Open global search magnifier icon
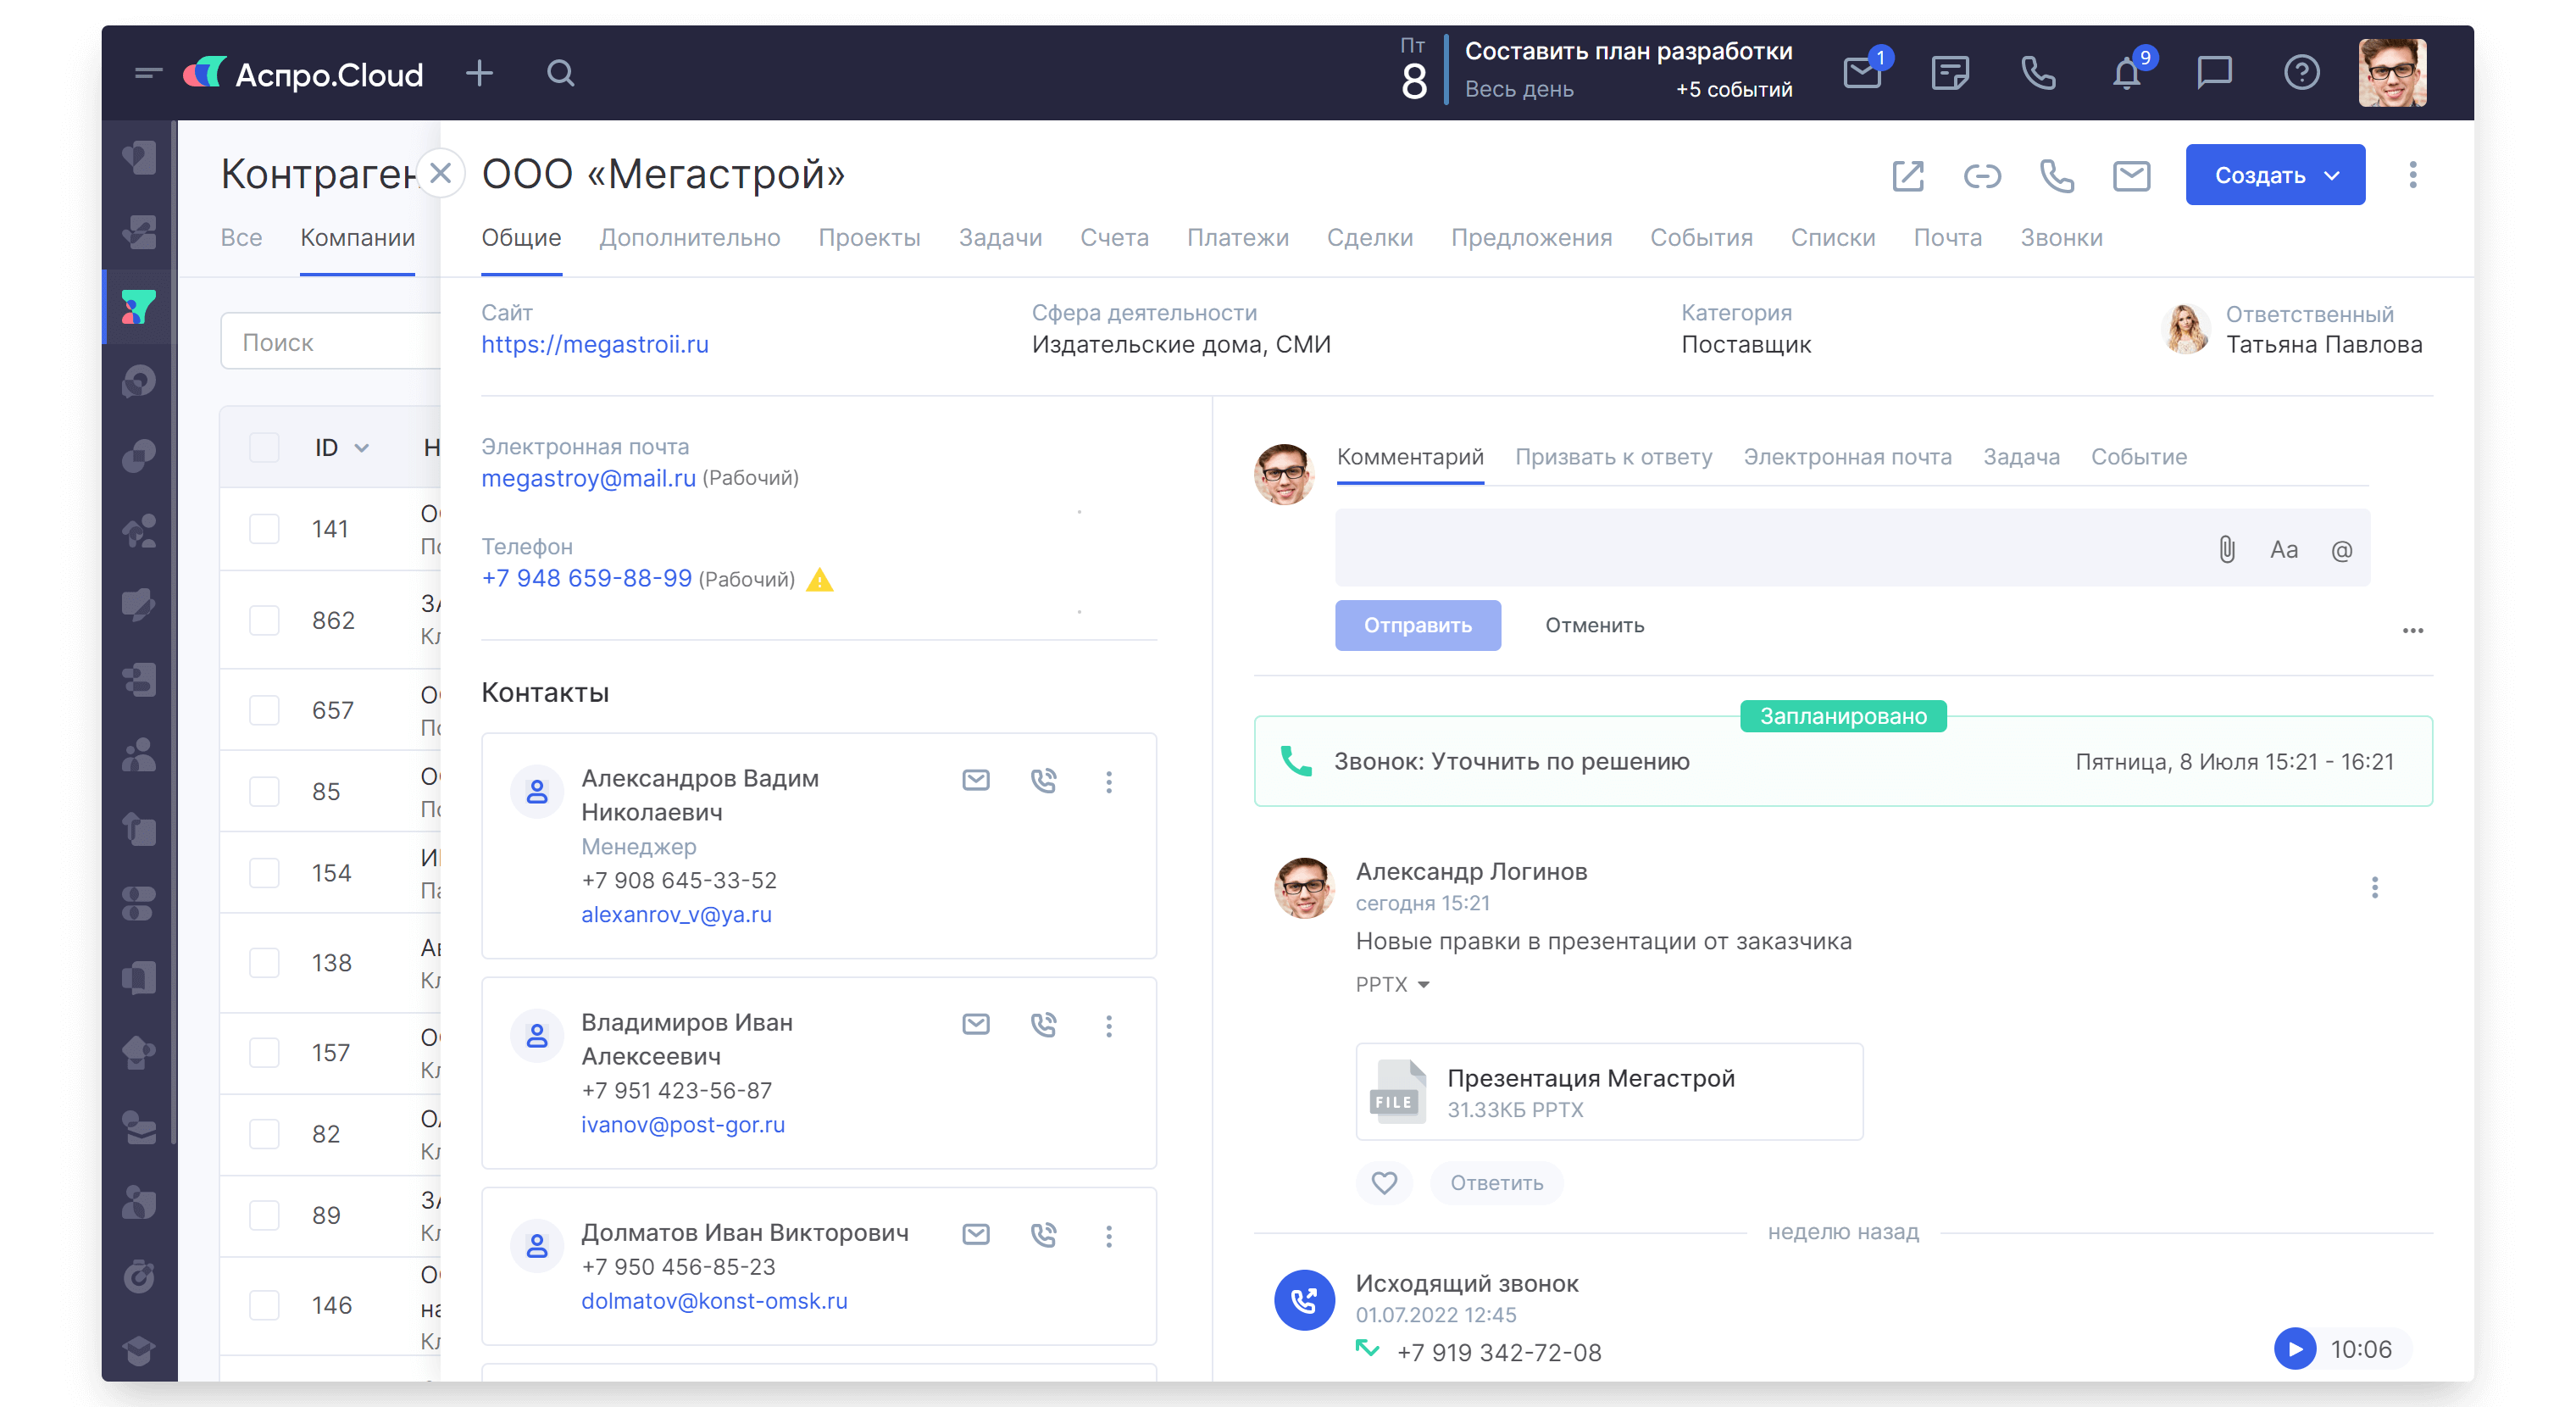 [x=561, y=73]
